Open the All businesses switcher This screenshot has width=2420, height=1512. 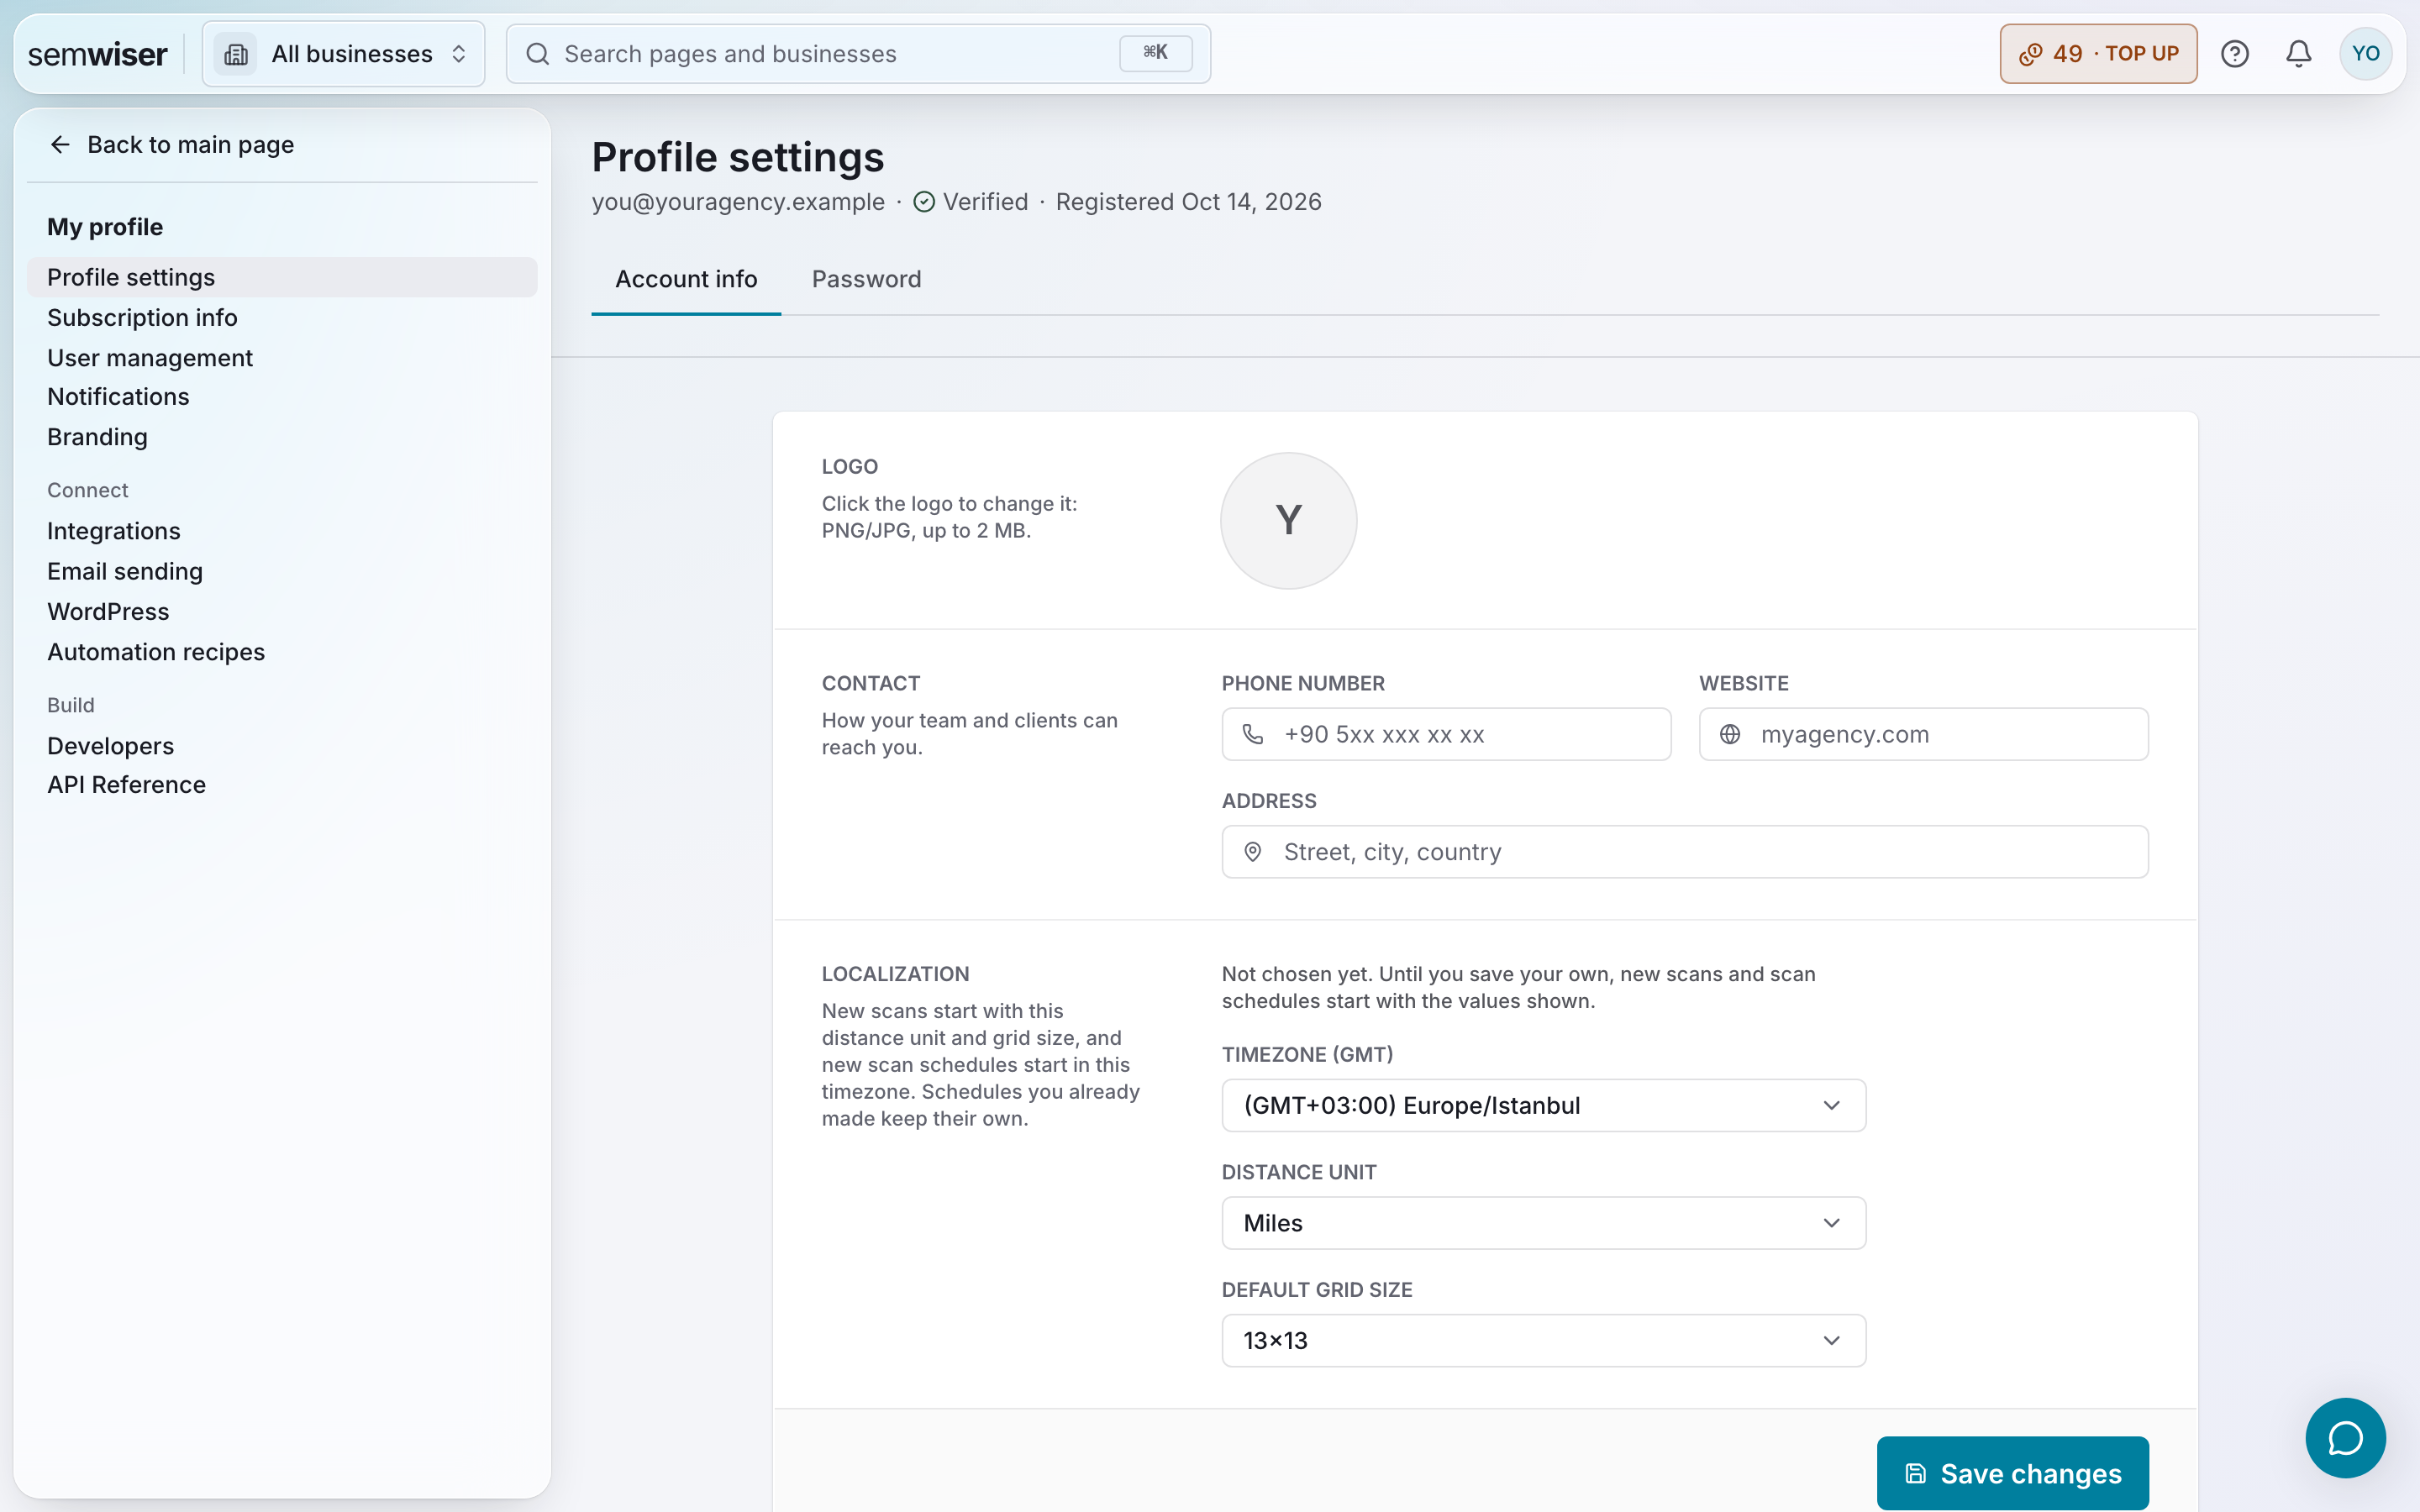(344, 54)
